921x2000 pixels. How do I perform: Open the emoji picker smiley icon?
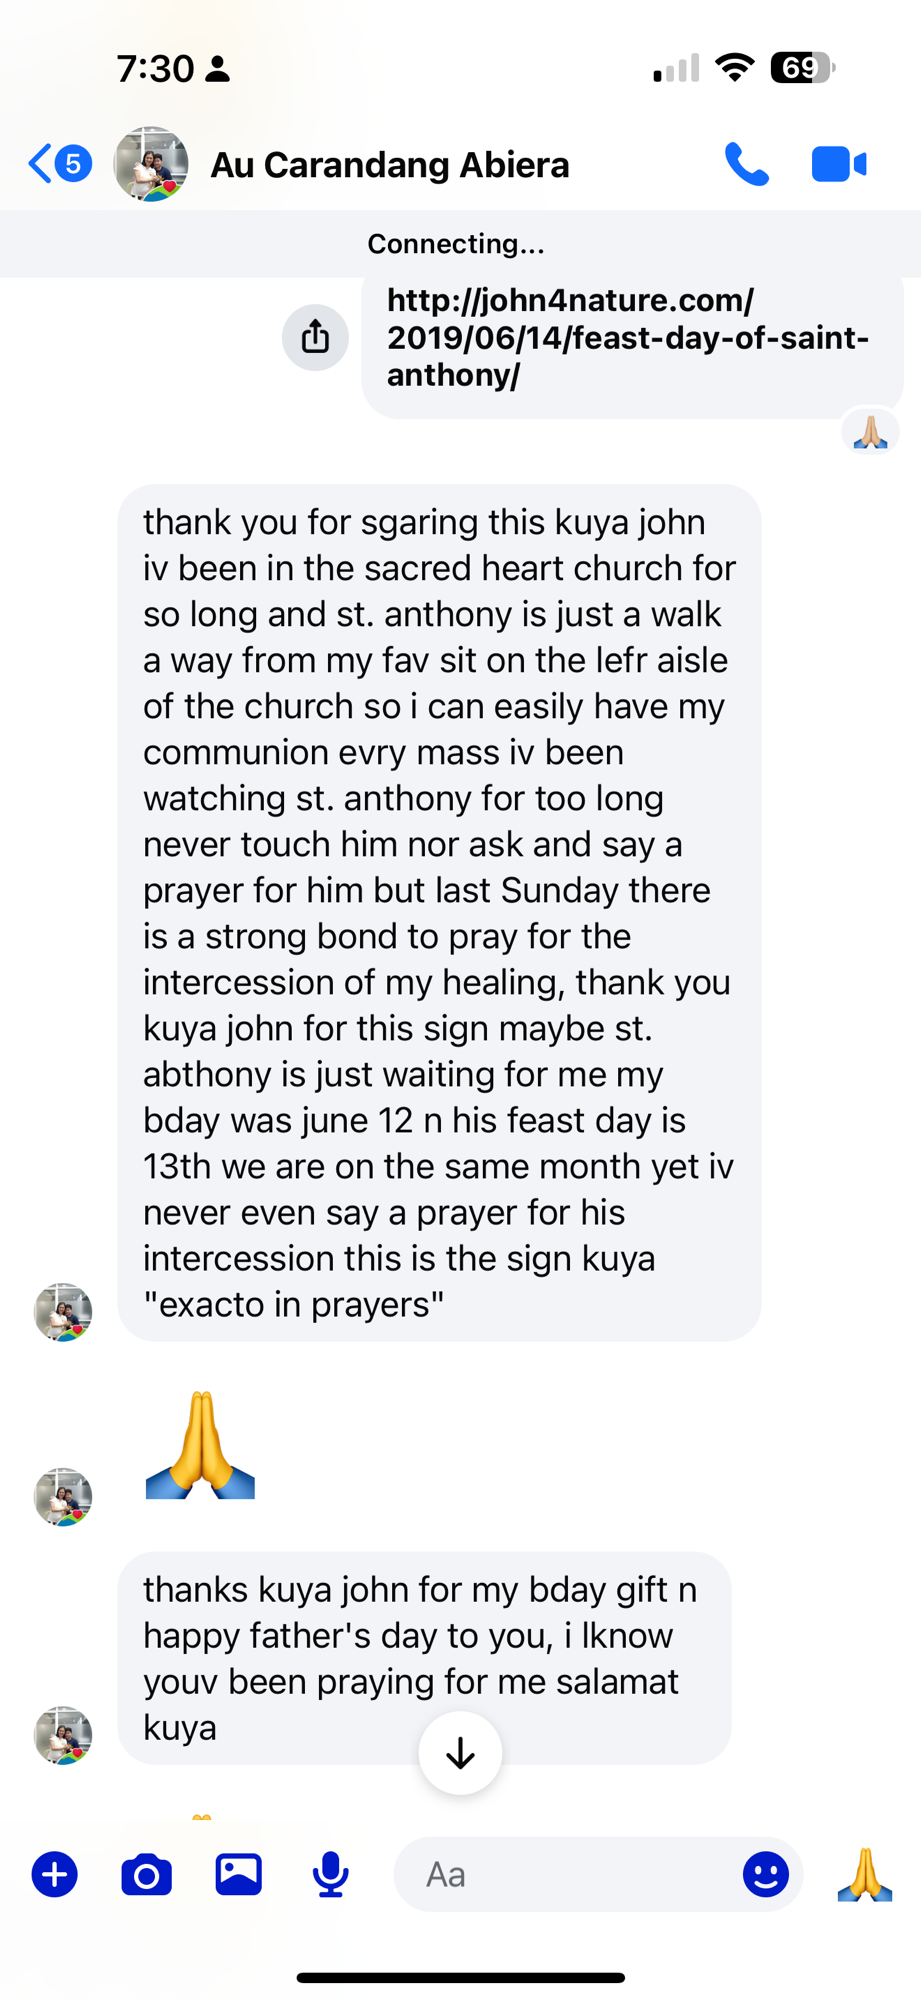765,1874
